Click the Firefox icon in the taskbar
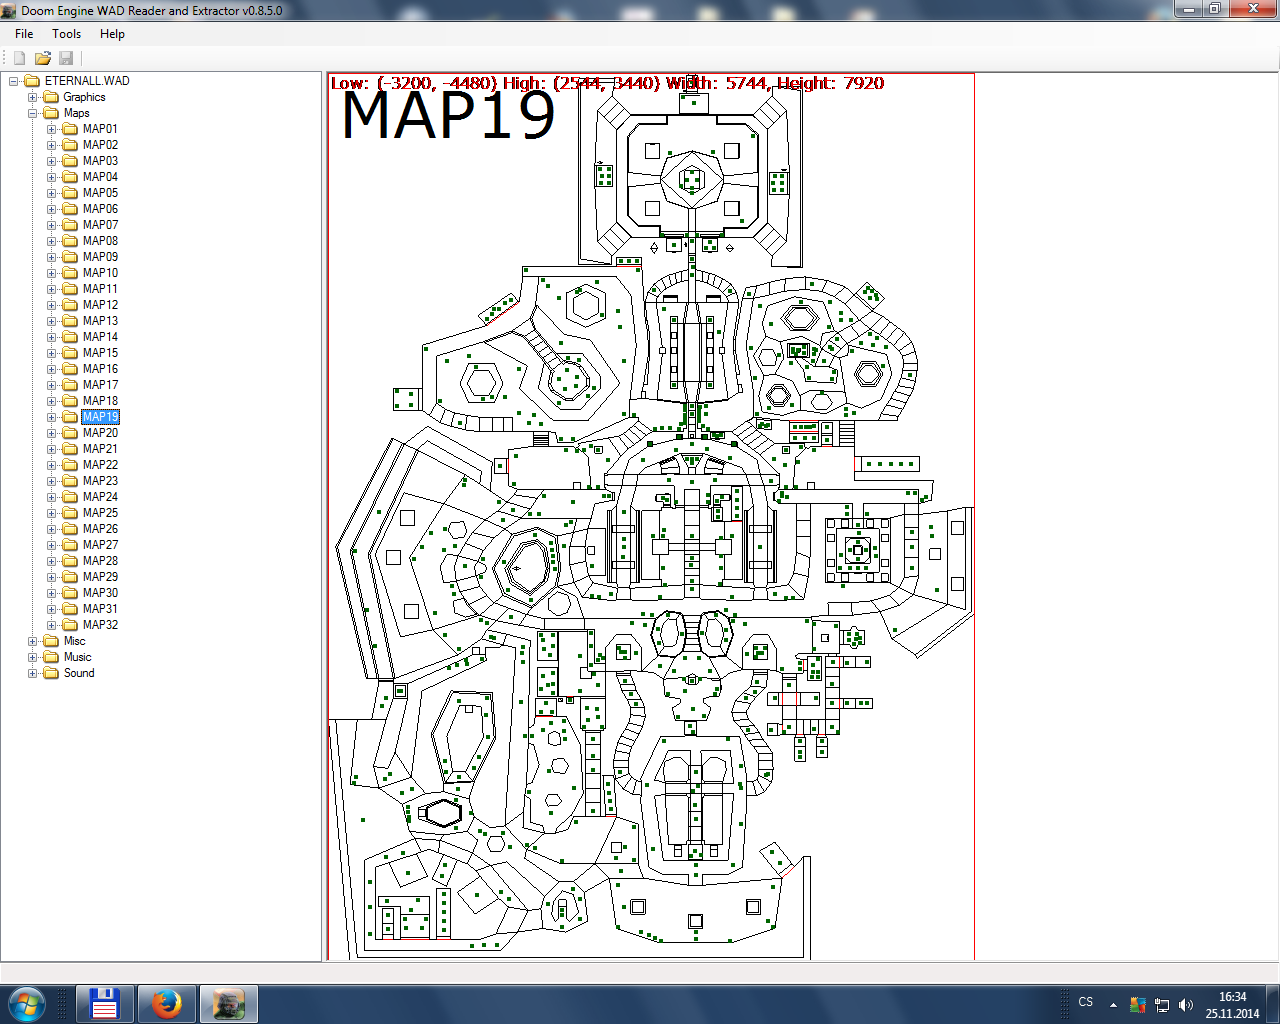The height and width of the screenshot is (1024, 1280). 167,1003
